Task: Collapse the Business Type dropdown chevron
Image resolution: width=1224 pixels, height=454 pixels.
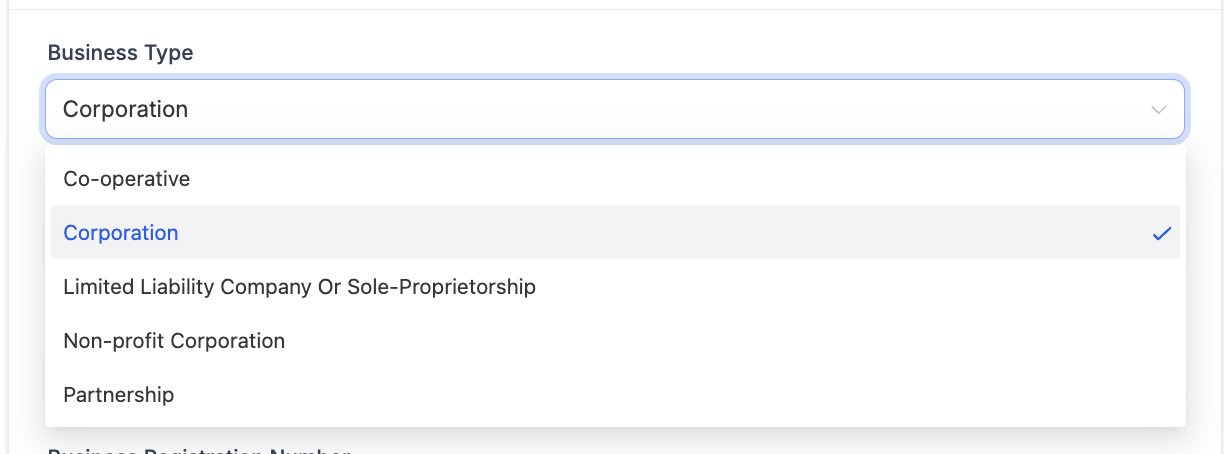Action: point(1159,109)
